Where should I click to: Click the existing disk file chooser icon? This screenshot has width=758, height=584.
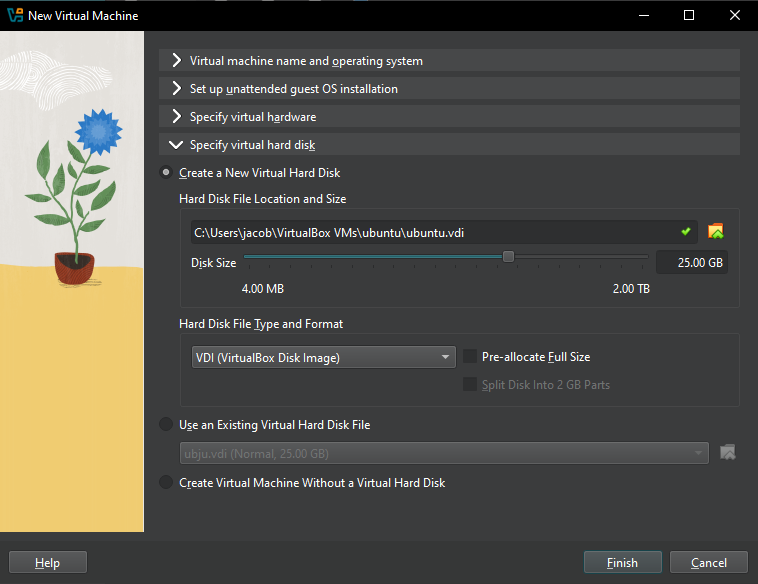(728, 453)
